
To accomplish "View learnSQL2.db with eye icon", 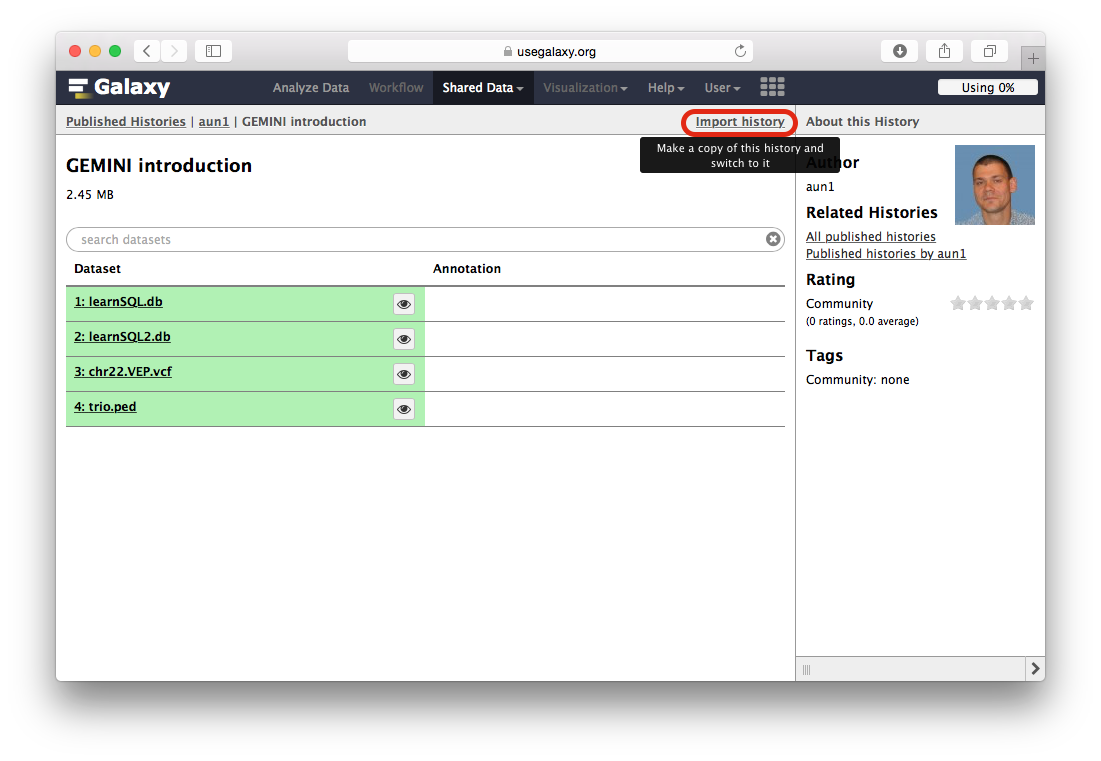I will pyautogui.click(x=404, y=339).
